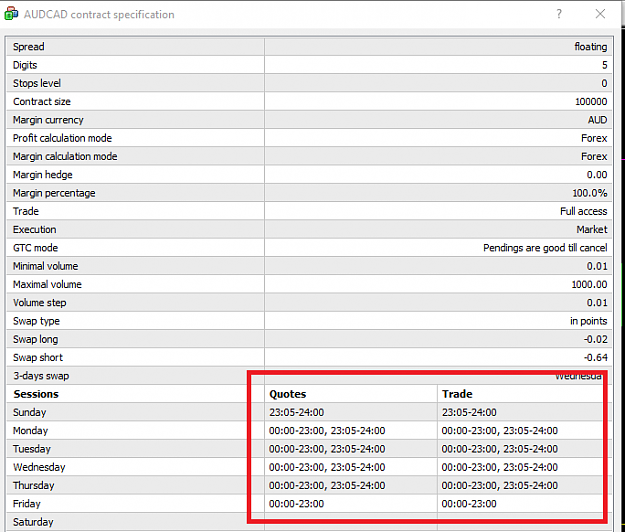Select the Tuesday session row label
This screenshot has width=625, height=532.
point(31,449)
